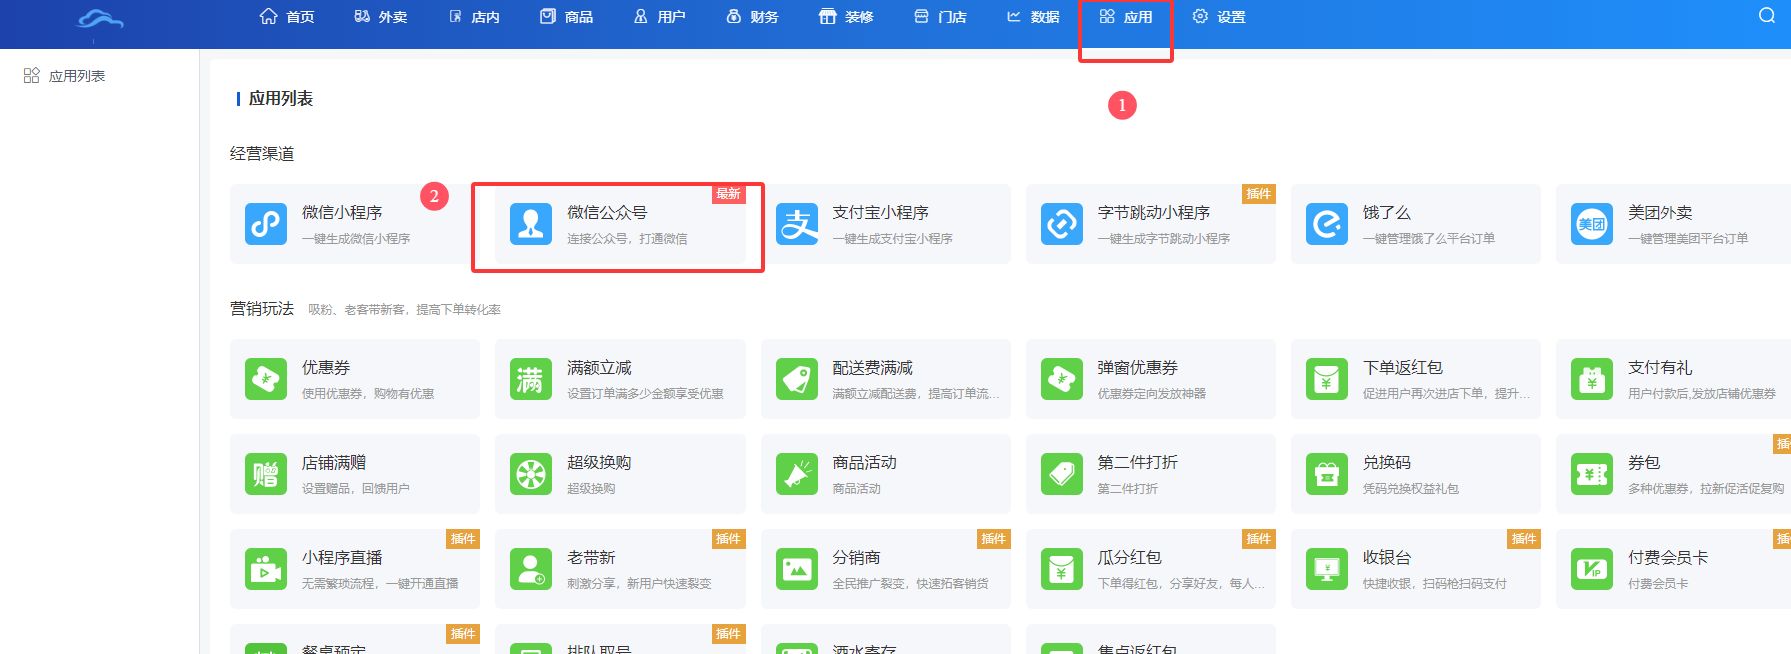Click the 分销商 icon
Viewport: 1791px width, 654px height.
coord(797,569)
